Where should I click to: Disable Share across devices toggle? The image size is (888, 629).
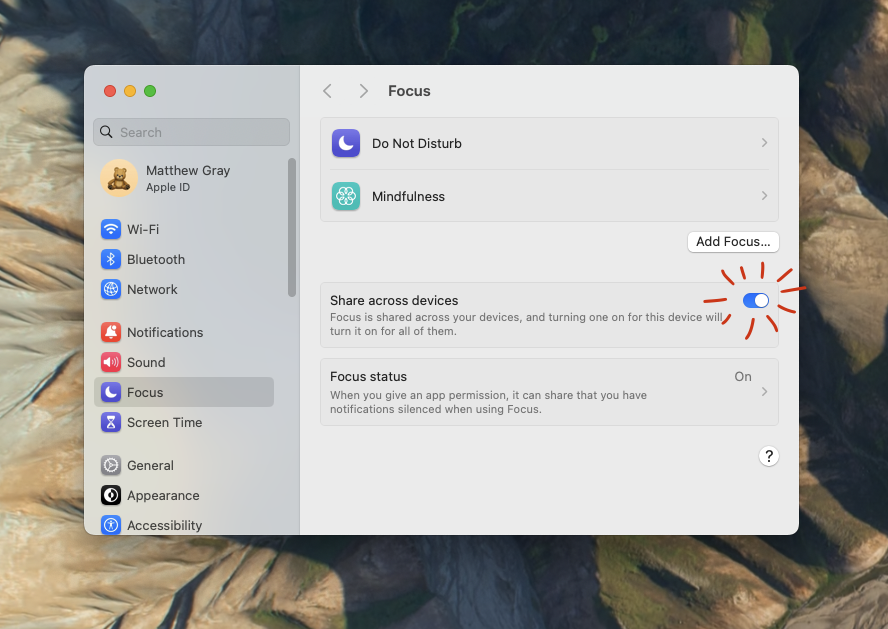click(x=756, y=300)
